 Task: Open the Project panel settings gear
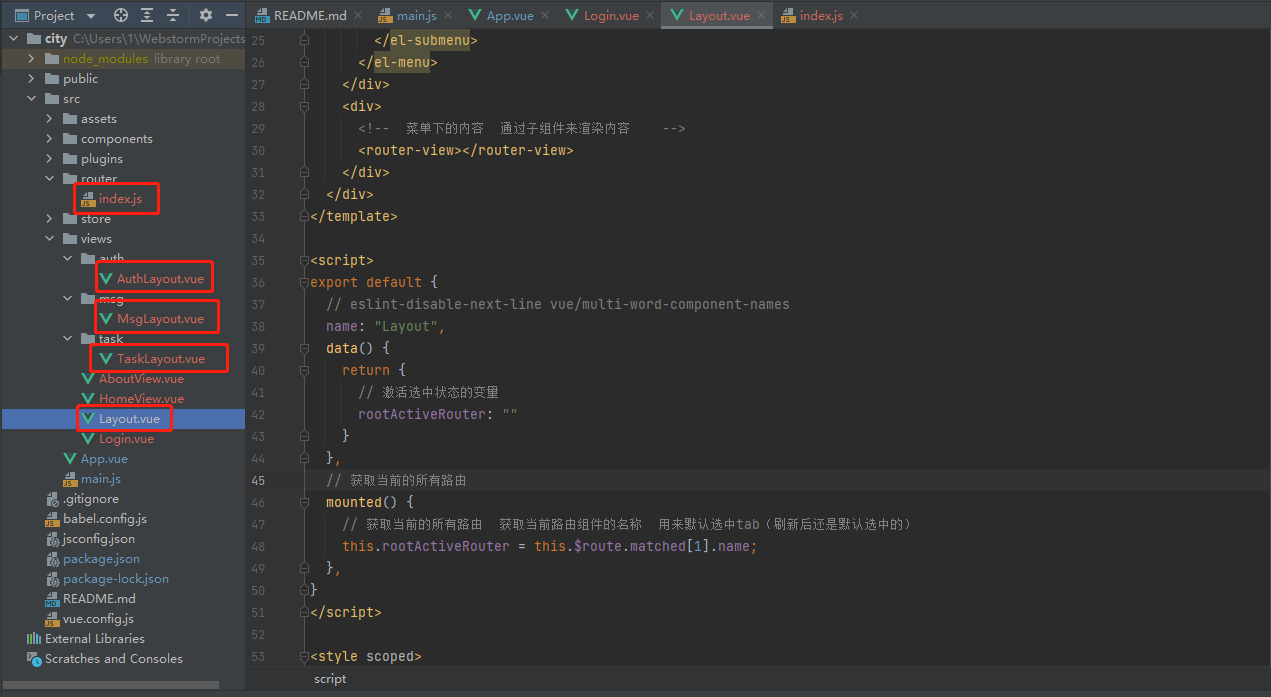coord(206,15)
